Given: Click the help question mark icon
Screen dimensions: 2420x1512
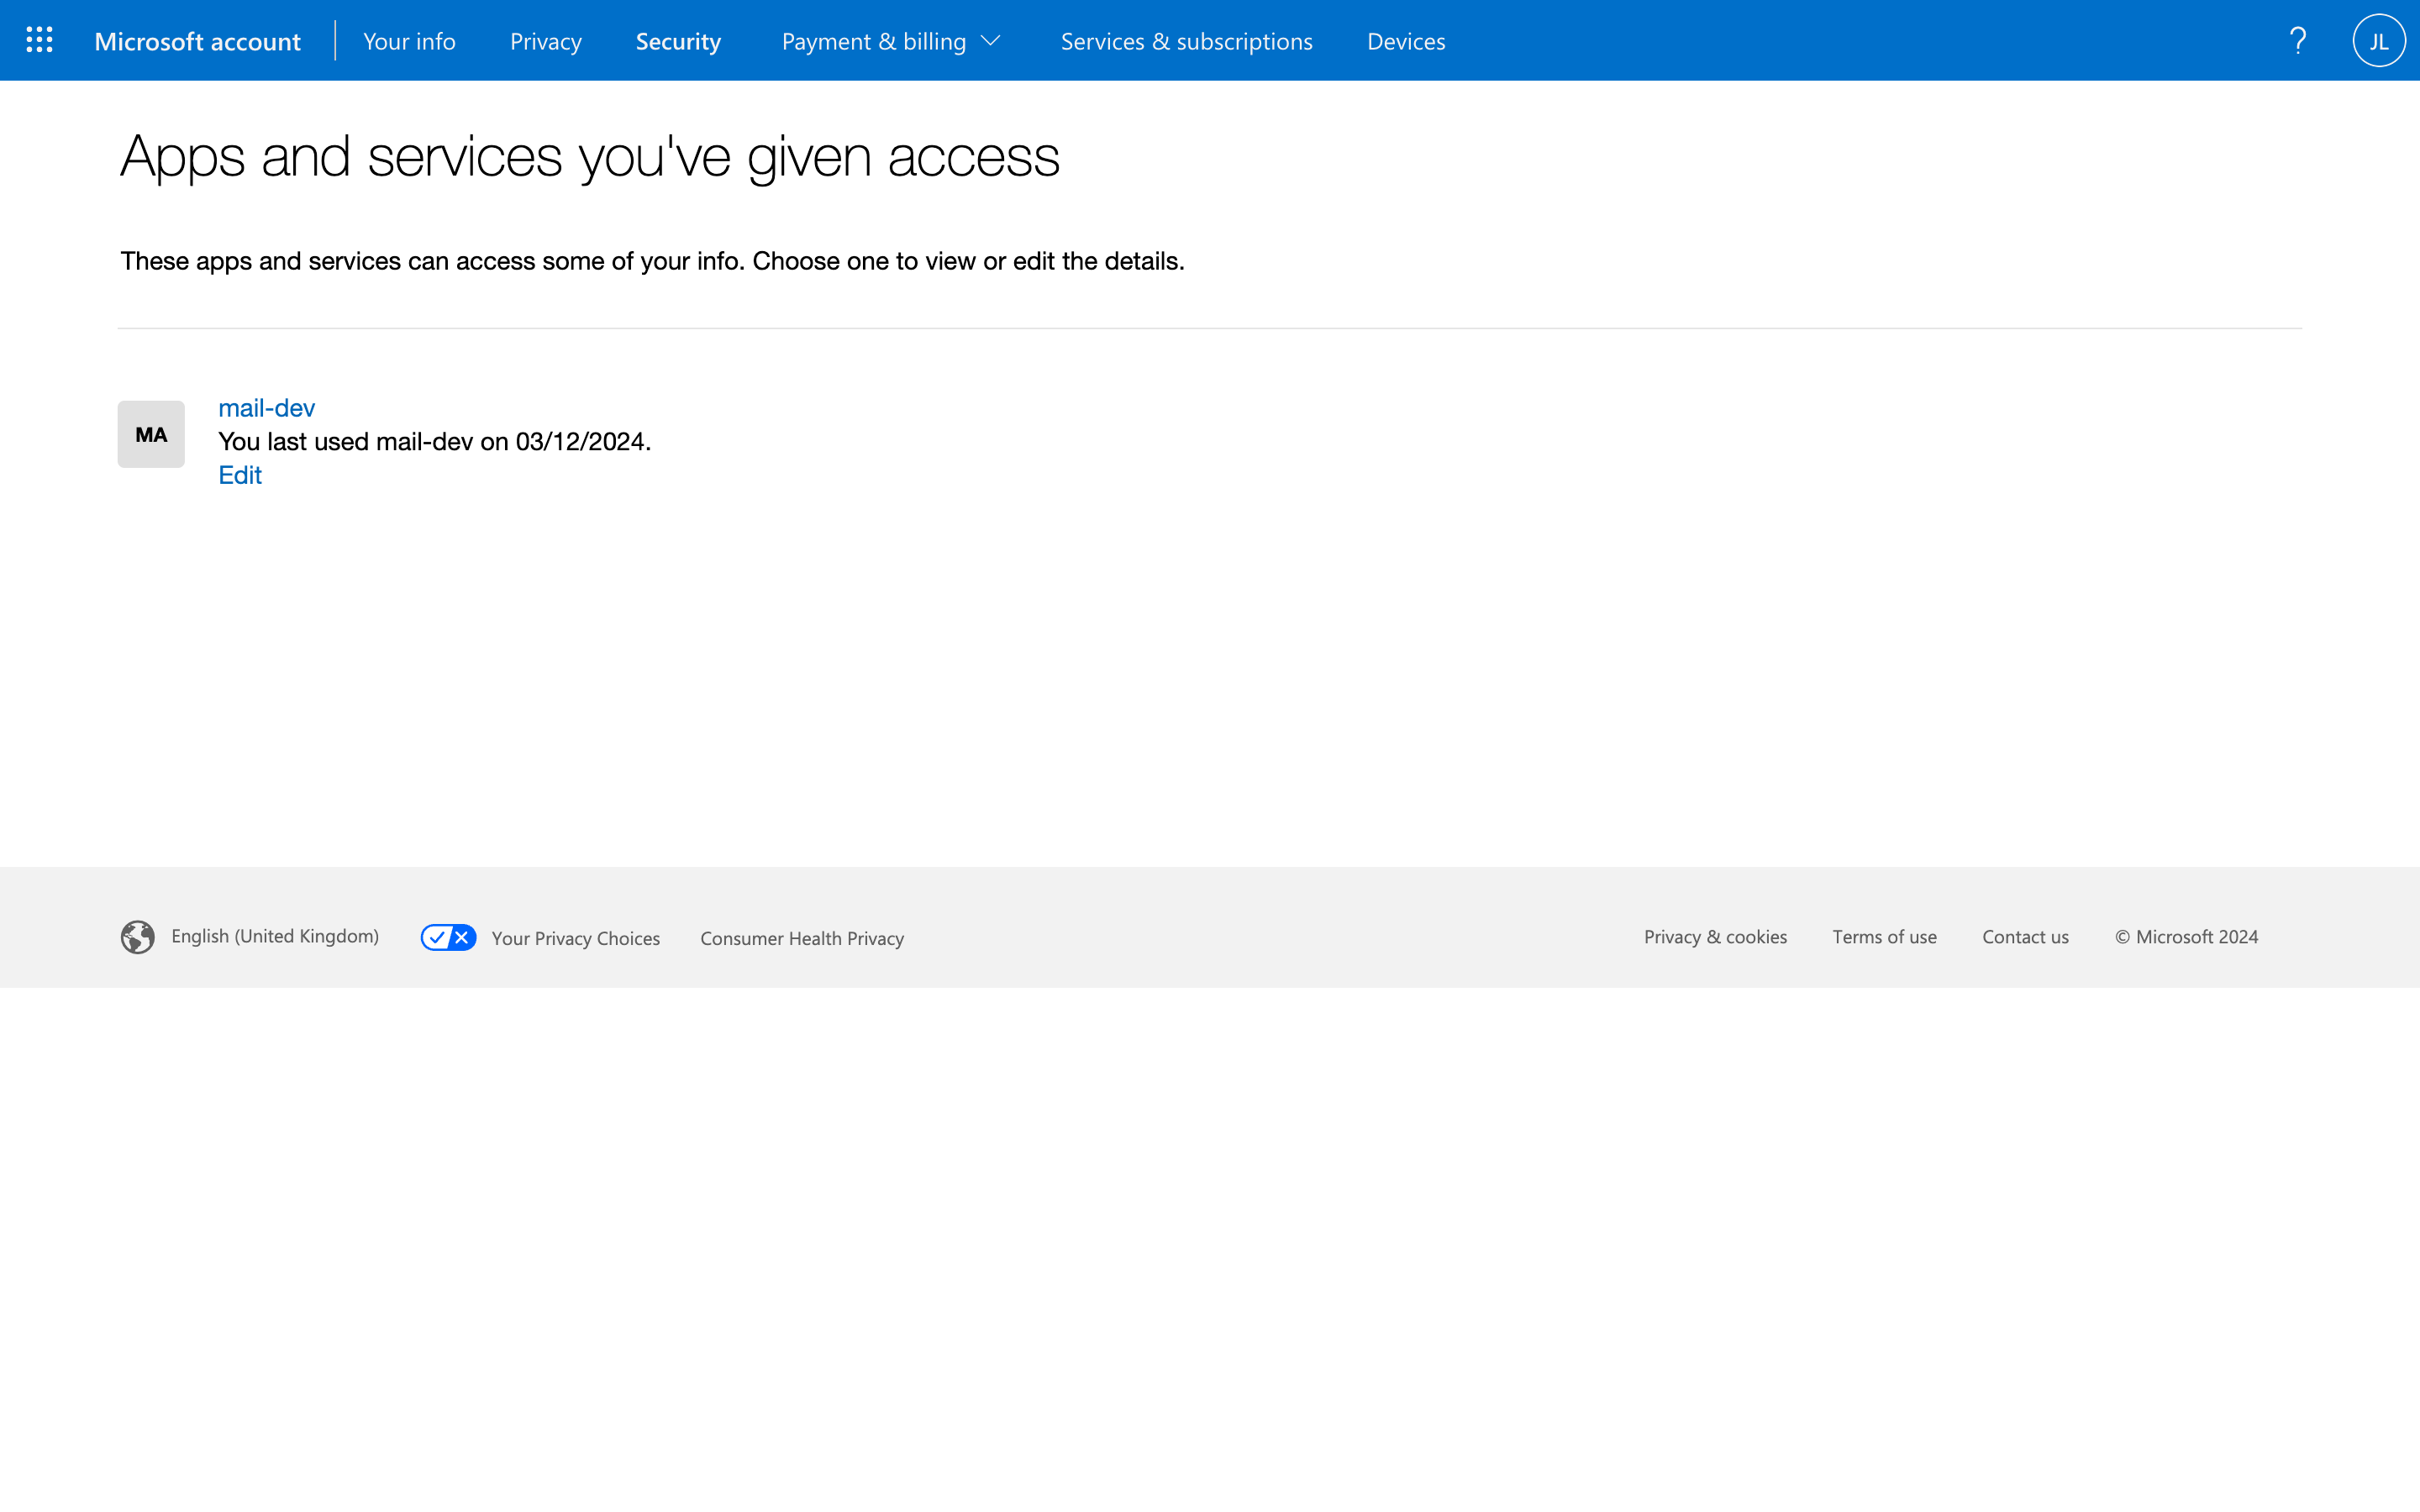Looking at the screenshot, I should pos(2297,40).
